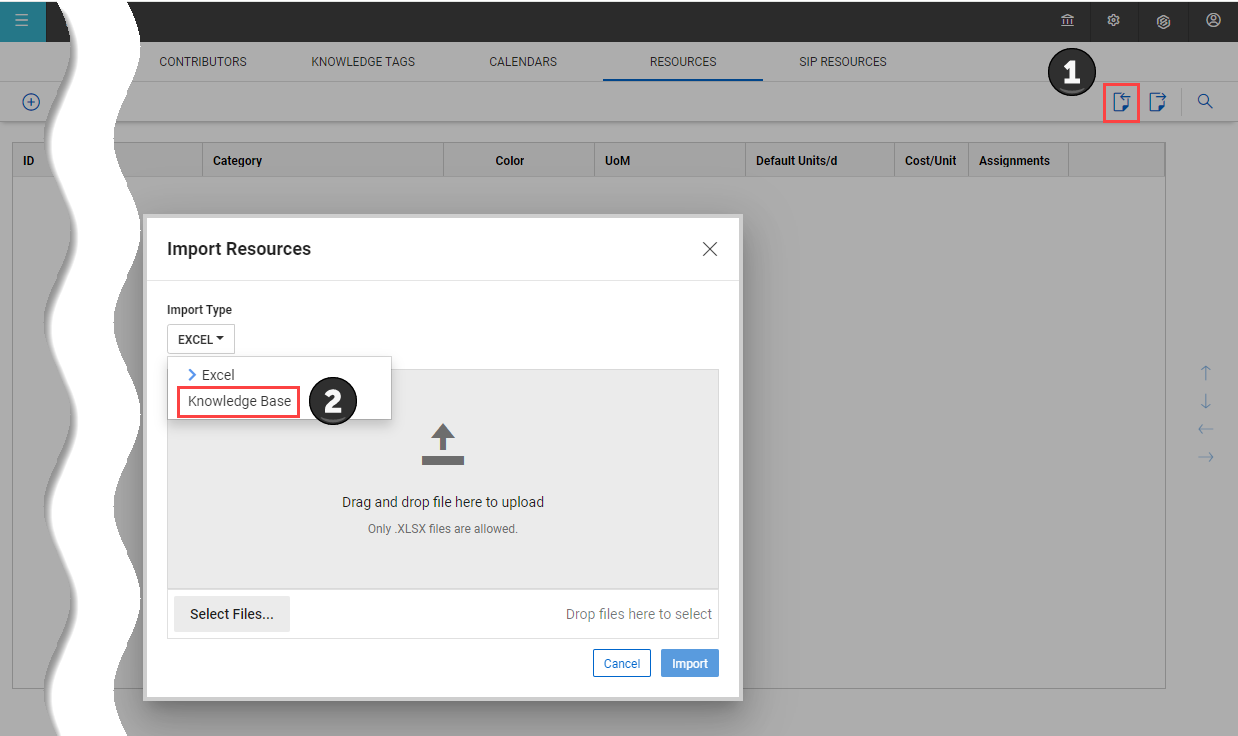Click the add resource plus icon
This screenshot has width=1238, height=736.
click(31, 102)
